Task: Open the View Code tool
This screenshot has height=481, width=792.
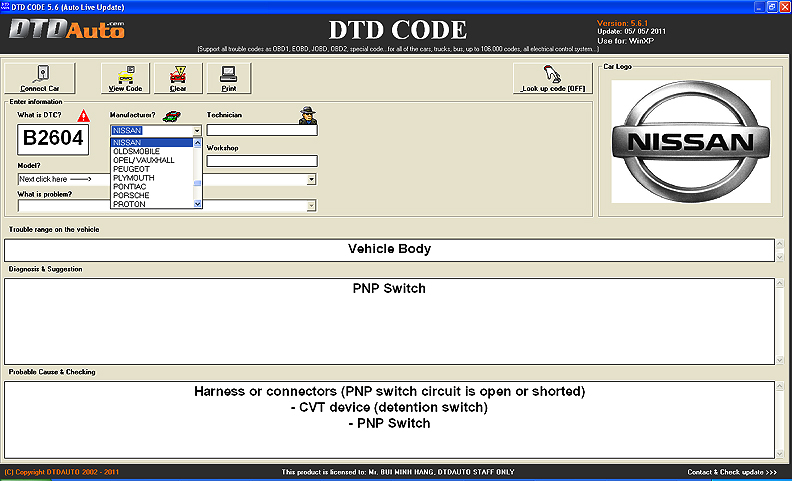Action: tap(125, 78)
